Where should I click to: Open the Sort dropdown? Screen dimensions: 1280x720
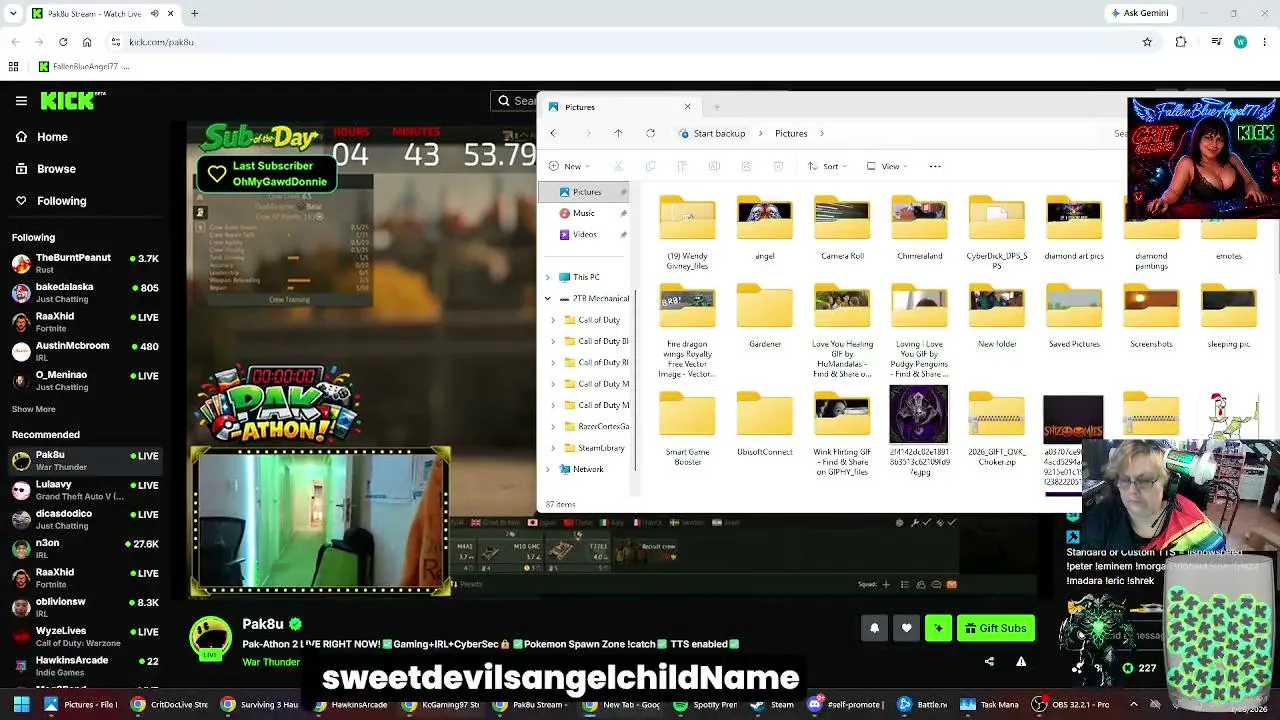click(x=826, y=166)
